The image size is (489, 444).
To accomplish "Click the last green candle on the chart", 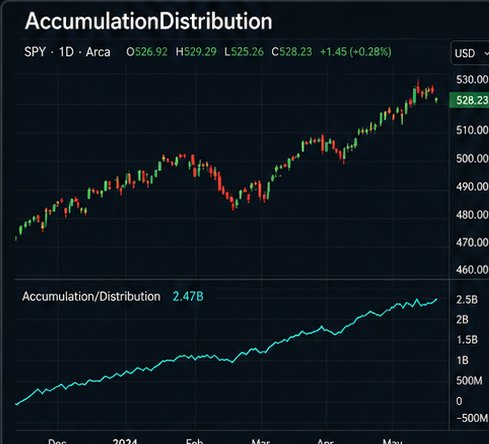I will click(437, 100).
